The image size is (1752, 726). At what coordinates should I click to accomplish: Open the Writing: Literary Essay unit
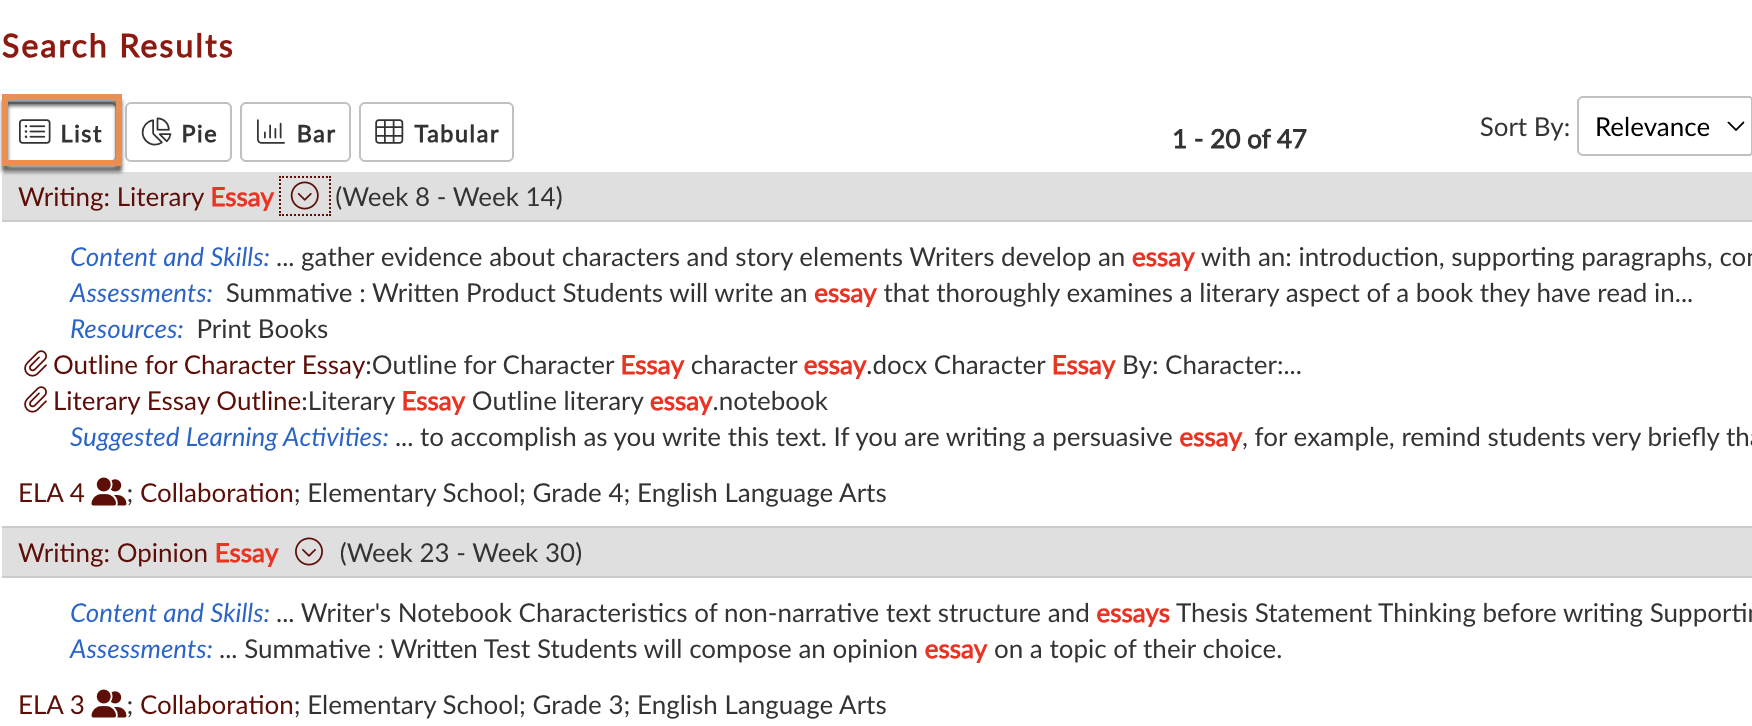146,197
